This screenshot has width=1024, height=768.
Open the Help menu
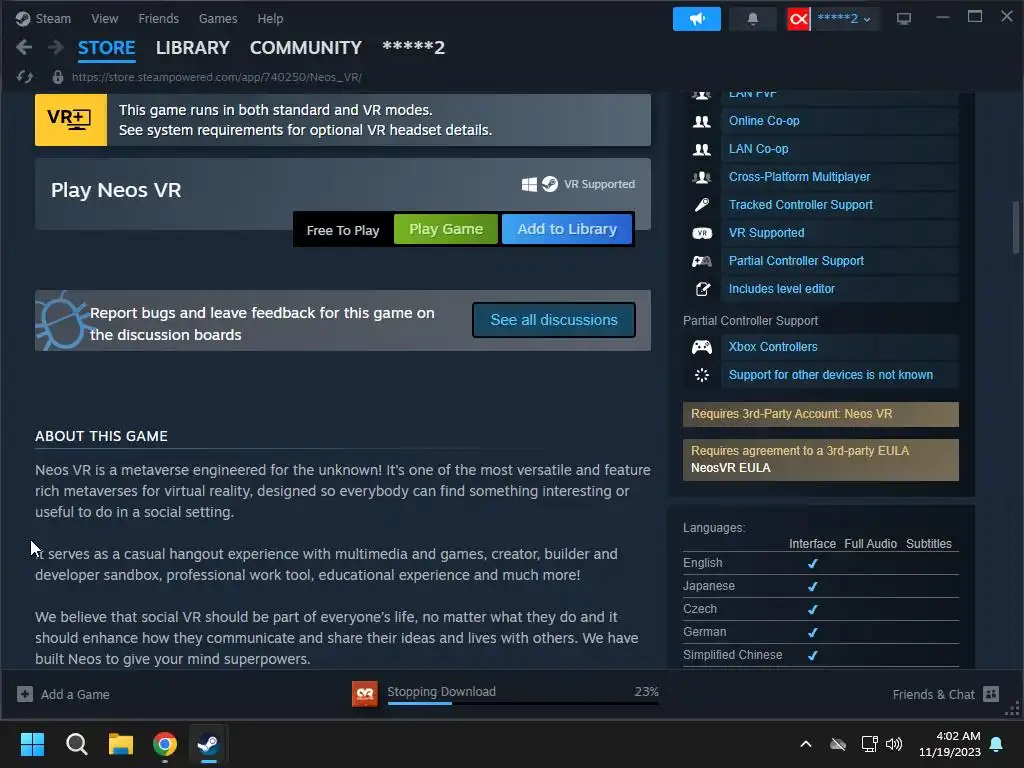click(270, 18)
